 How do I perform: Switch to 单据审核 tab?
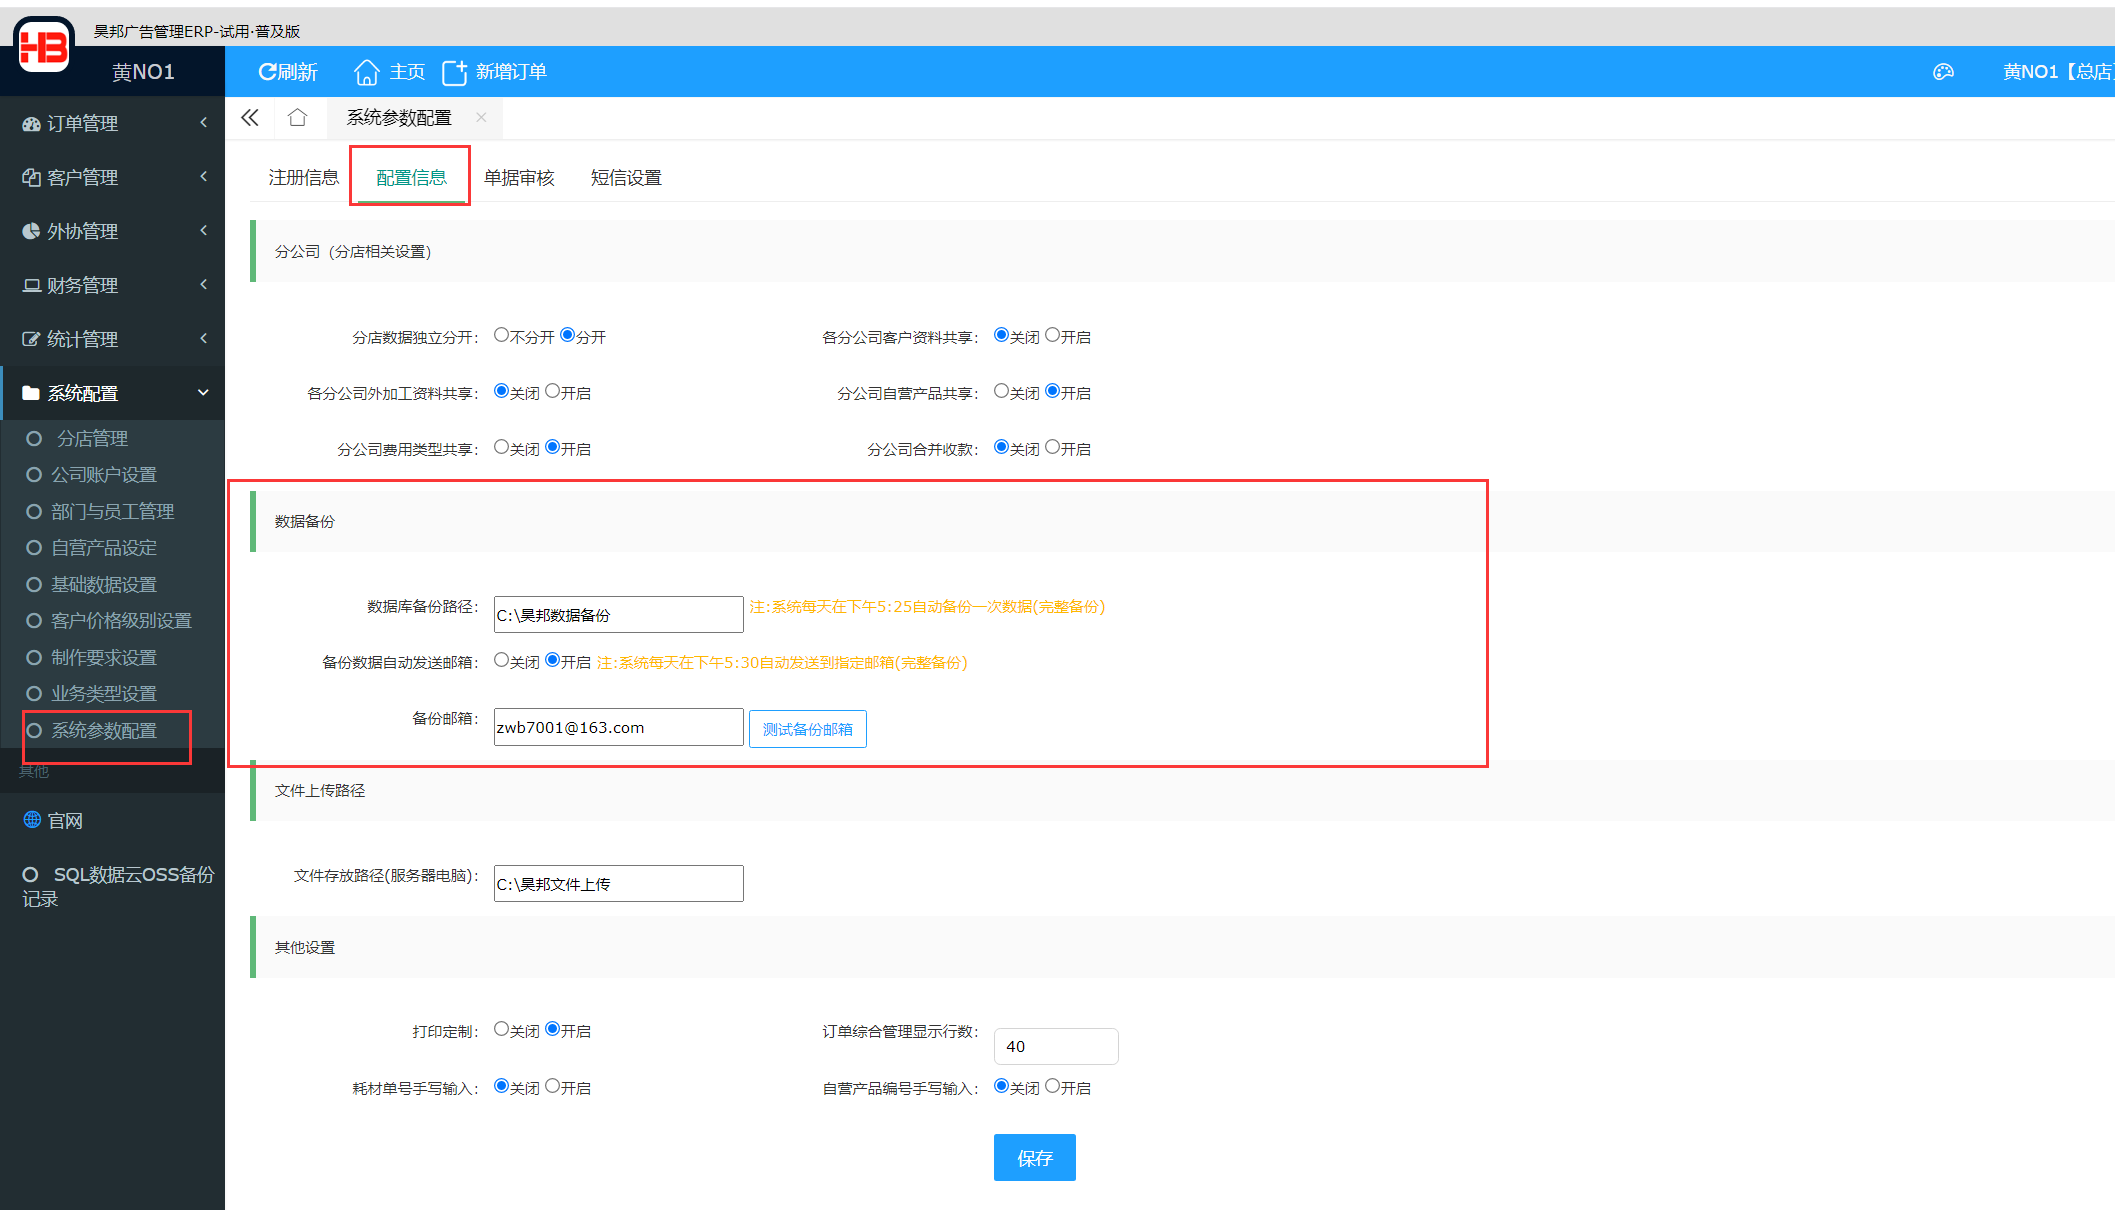(519, 177)
